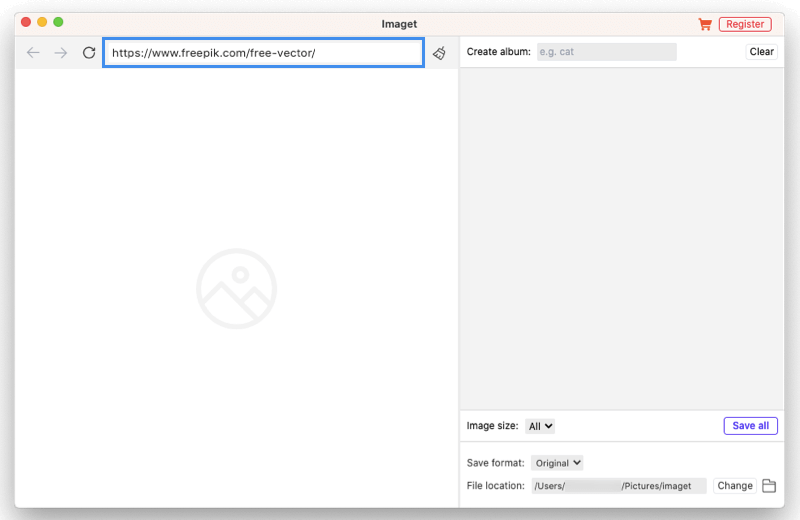
Task: Change the file save location
Action: click(734, 486)
